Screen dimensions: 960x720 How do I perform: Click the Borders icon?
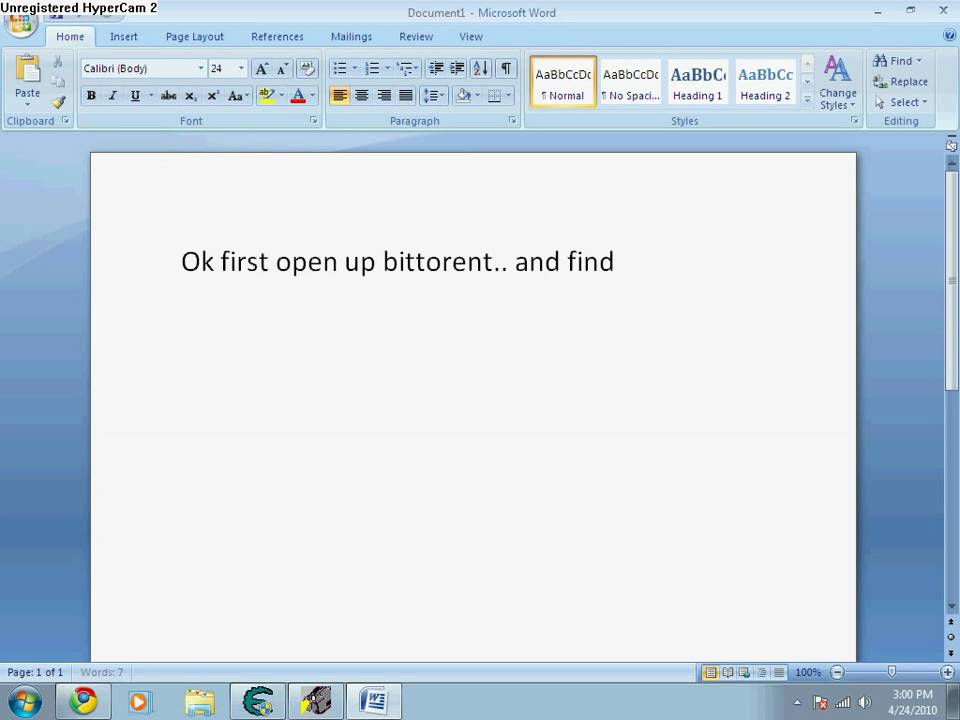click(495, 96)
